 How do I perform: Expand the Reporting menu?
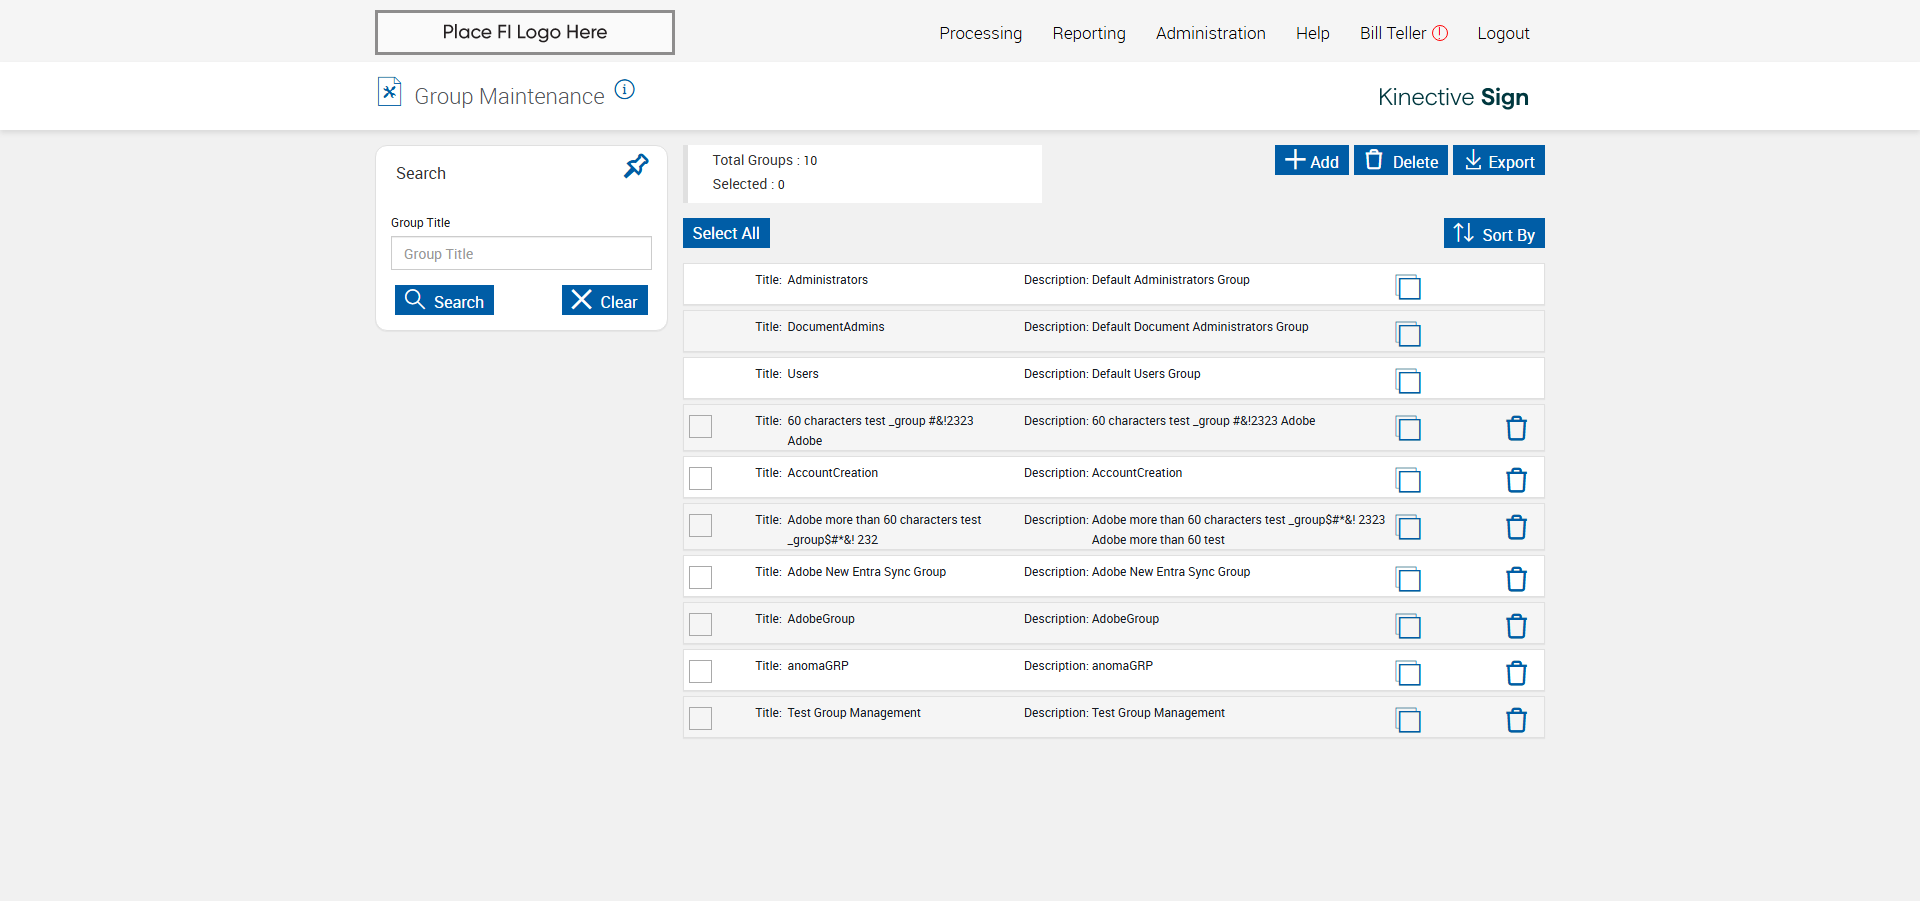coord(1089,33)
